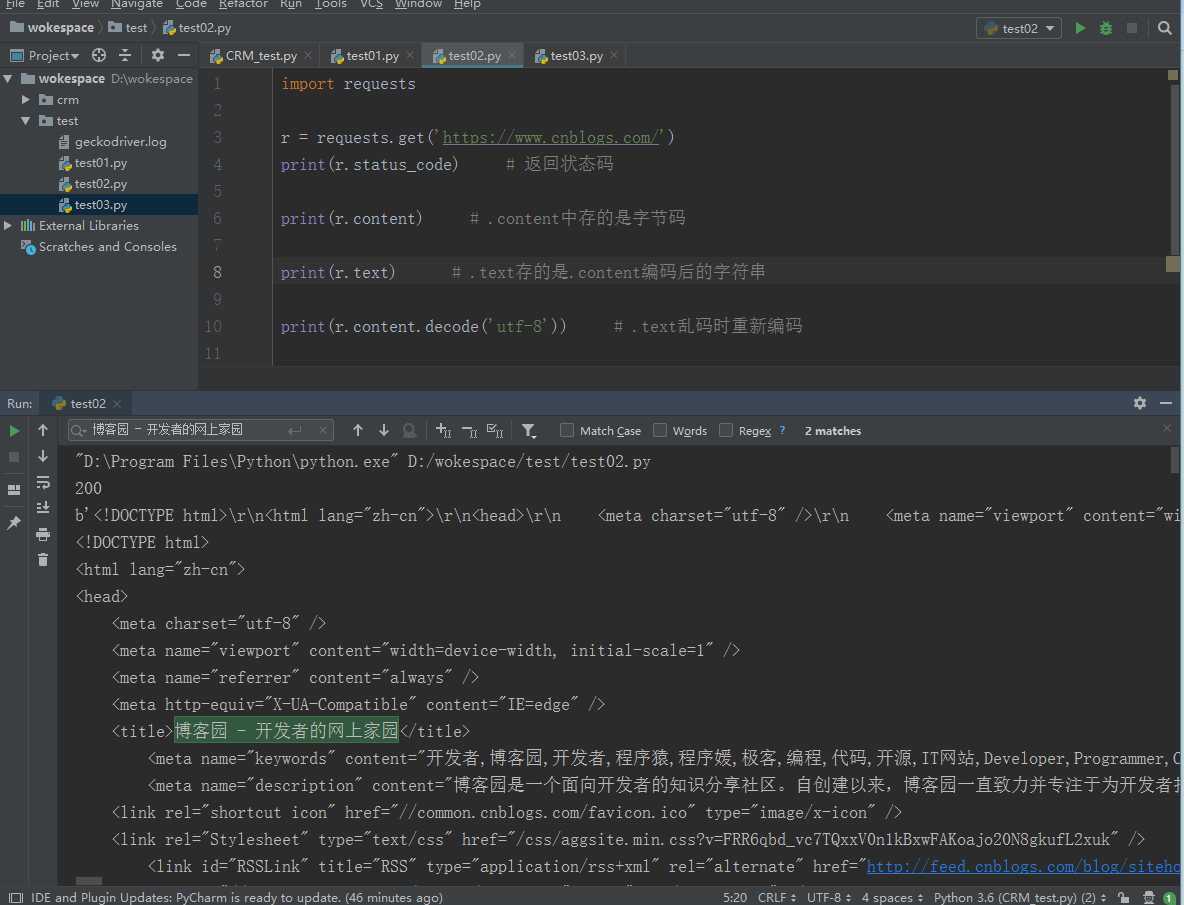Run test02 with the green toolbar play button

(1081, 28)
